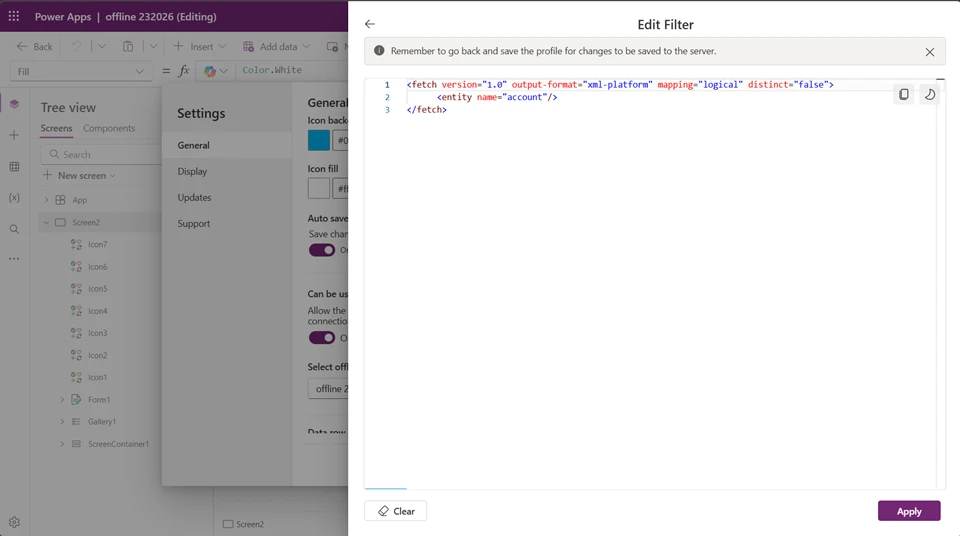Image resolution: width=960 pixels, height=536 pixels.
Task: Click the horizontal scrollbar of code editor
Action: [386, 488]
